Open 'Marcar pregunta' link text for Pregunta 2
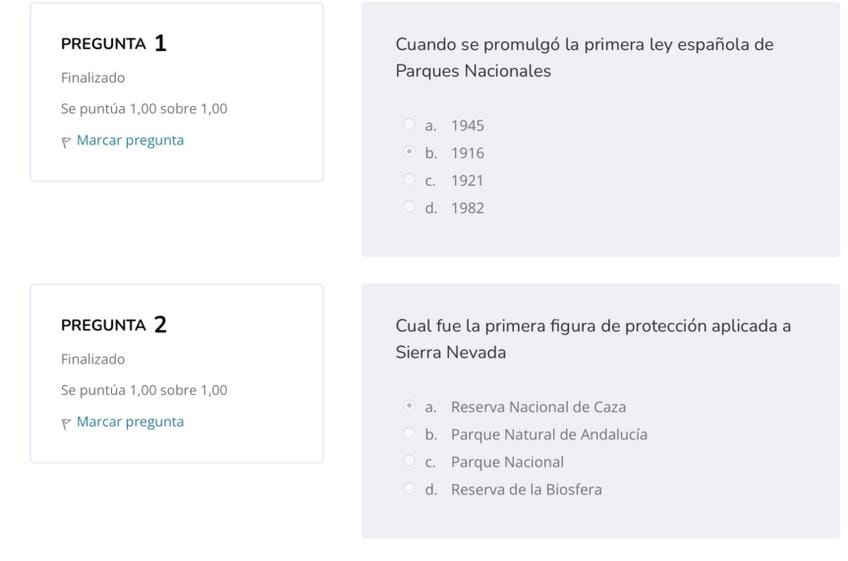Viewport: 848px width, 561px height. coord(130,421)
